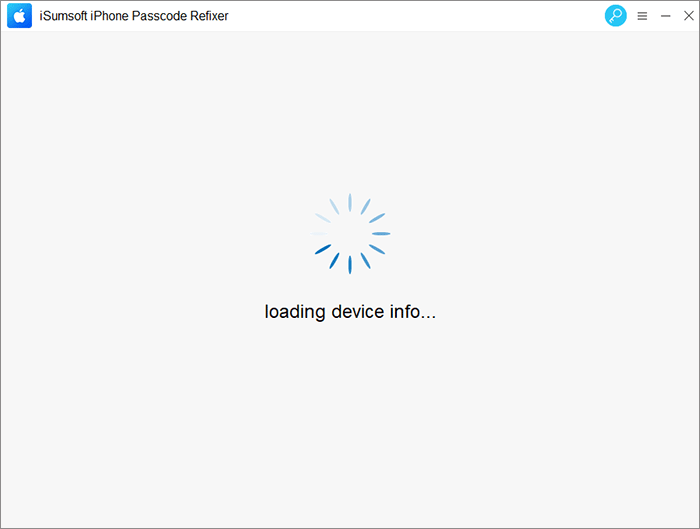Viewport: 700px width, 529px height.
Task: Click the faintest spoke of the spinner
Action: (319, 233)
